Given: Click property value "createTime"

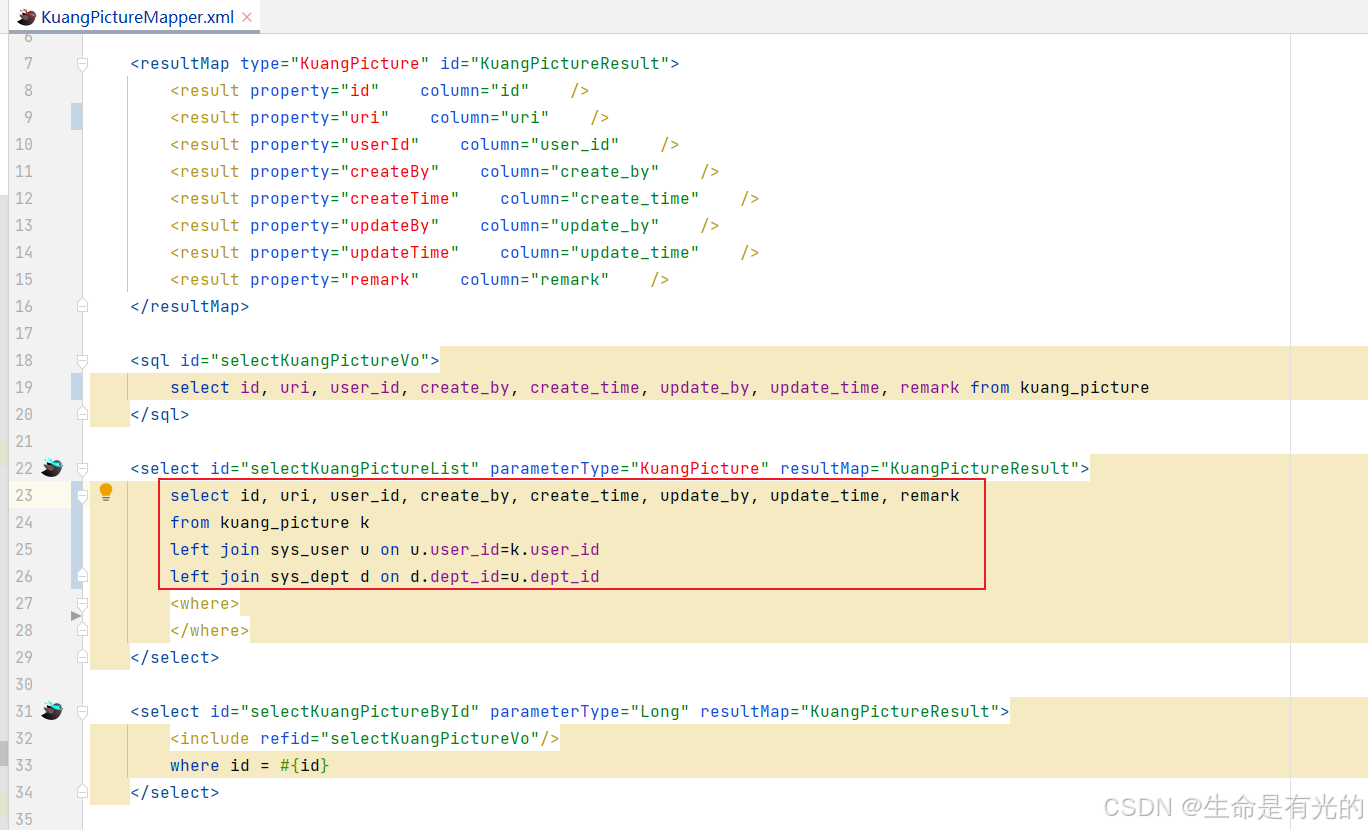Looking at the screenshot, I should click(399, 198).
